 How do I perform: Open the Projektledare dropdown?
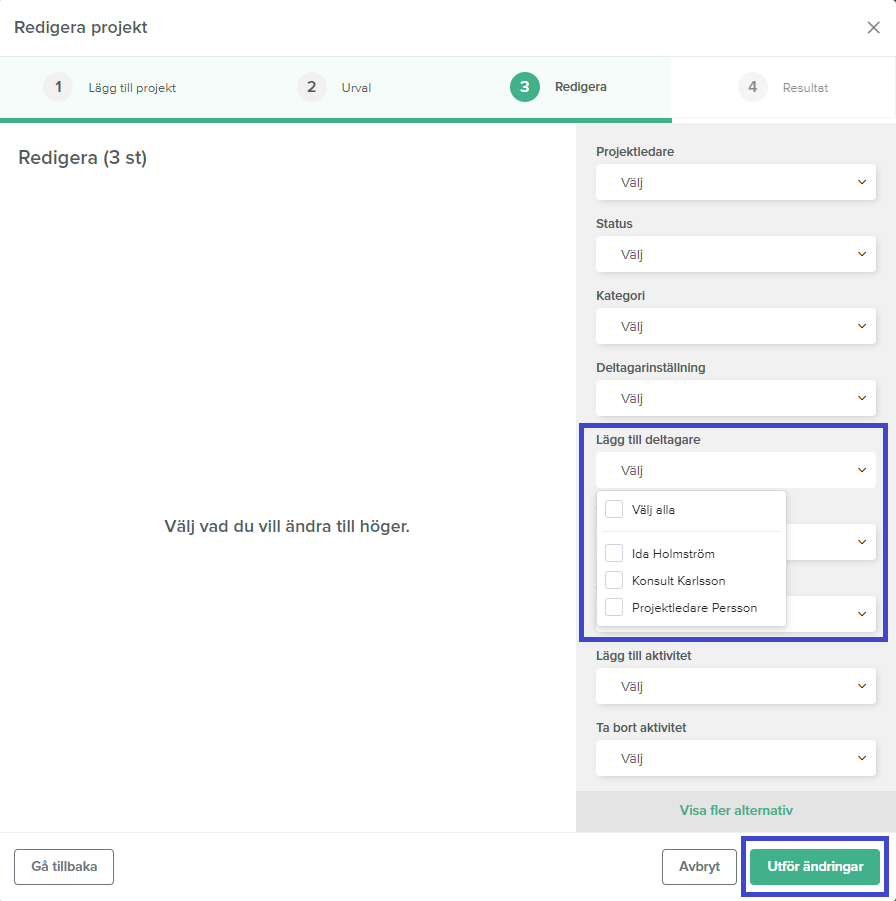click(x=735, y=183)
